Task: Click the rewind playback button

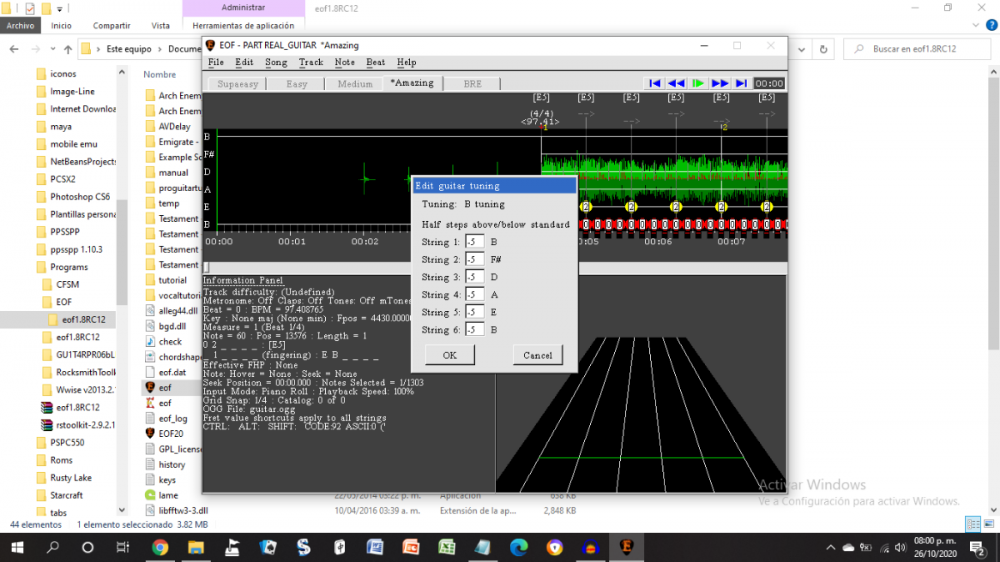Action: click(676, 84)
